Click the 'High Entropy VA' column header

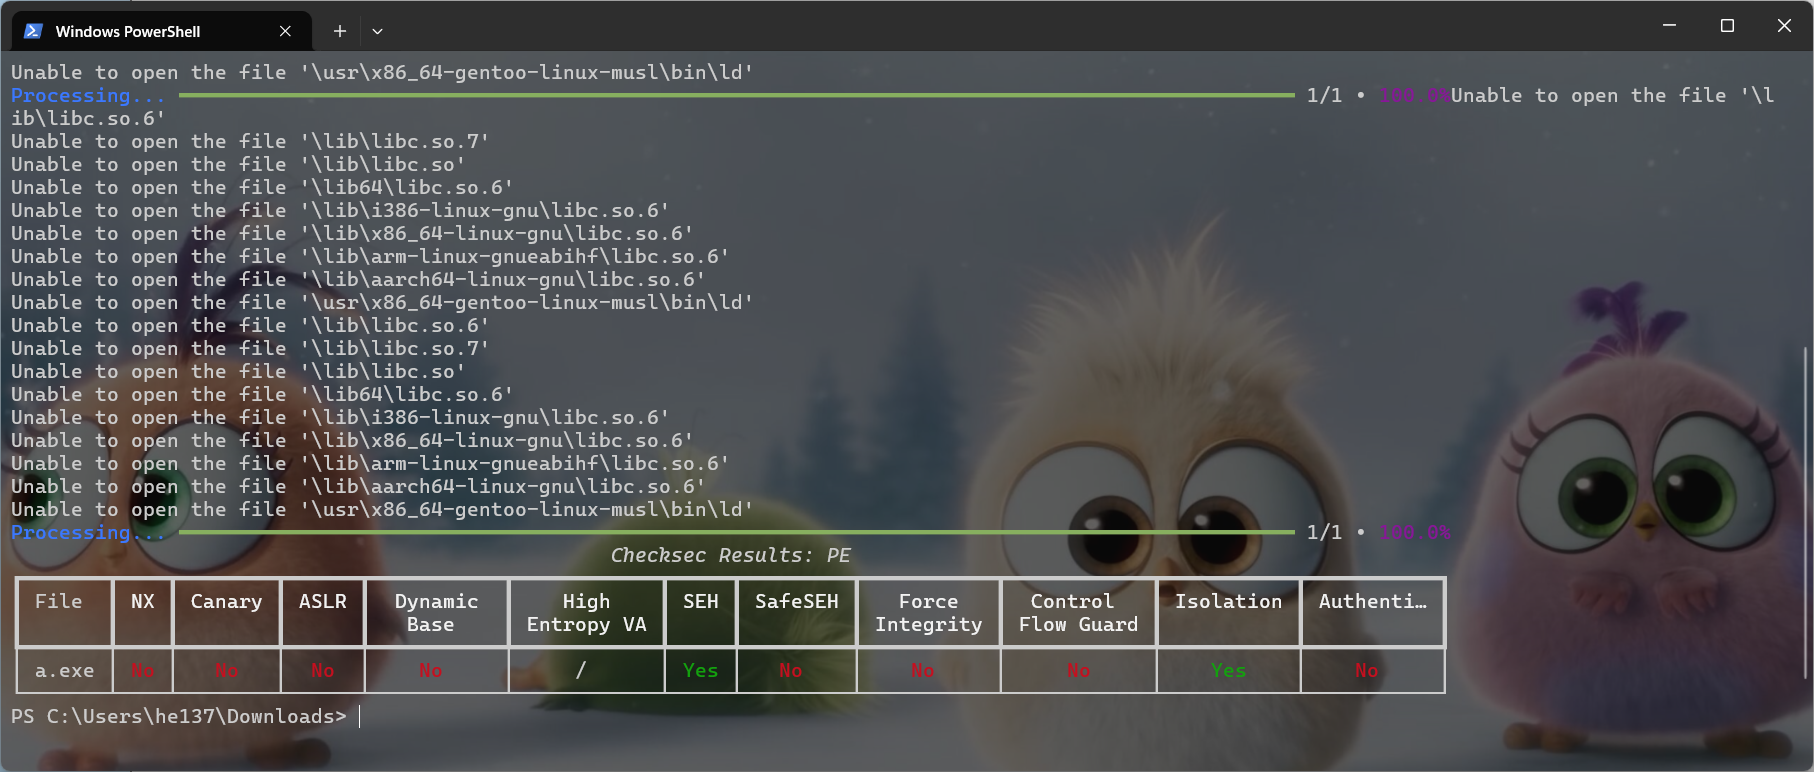[587, 612]
